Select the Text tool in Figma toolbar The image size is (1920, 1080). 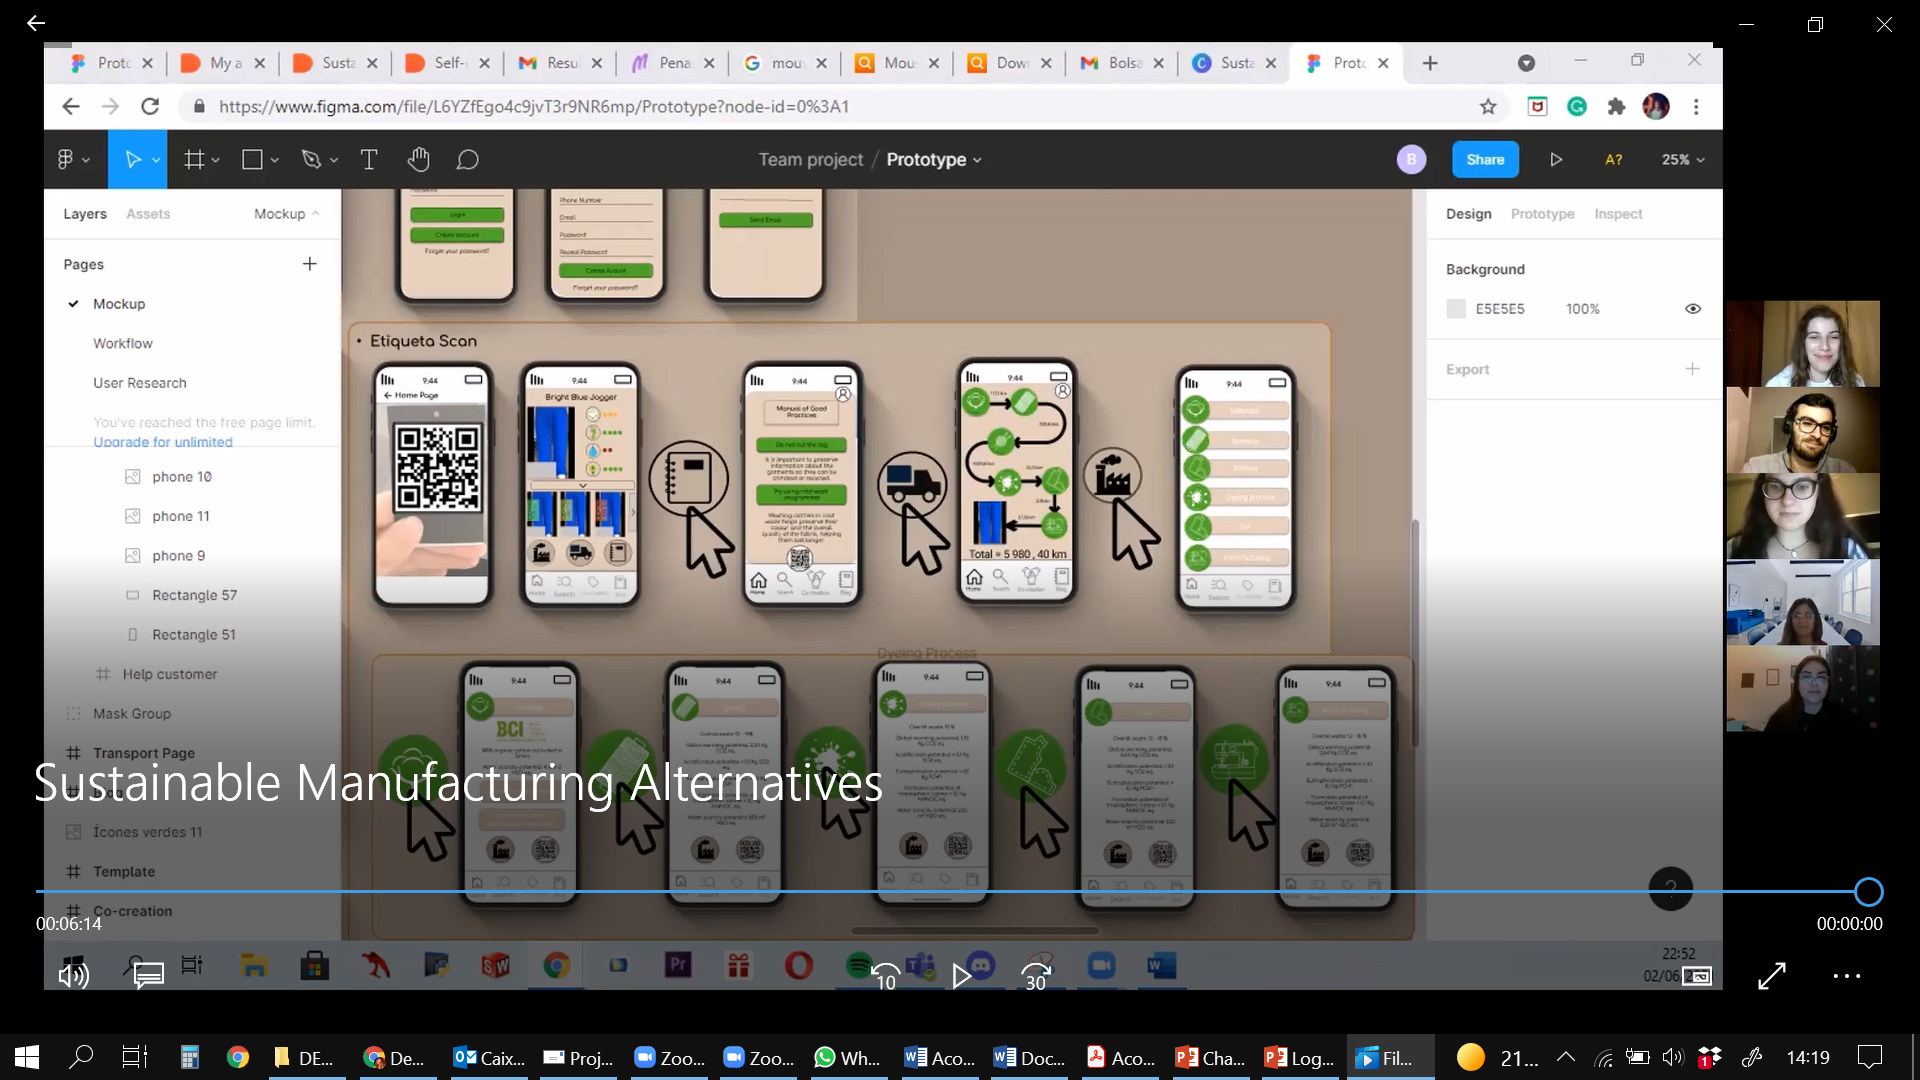pos(368,160)
